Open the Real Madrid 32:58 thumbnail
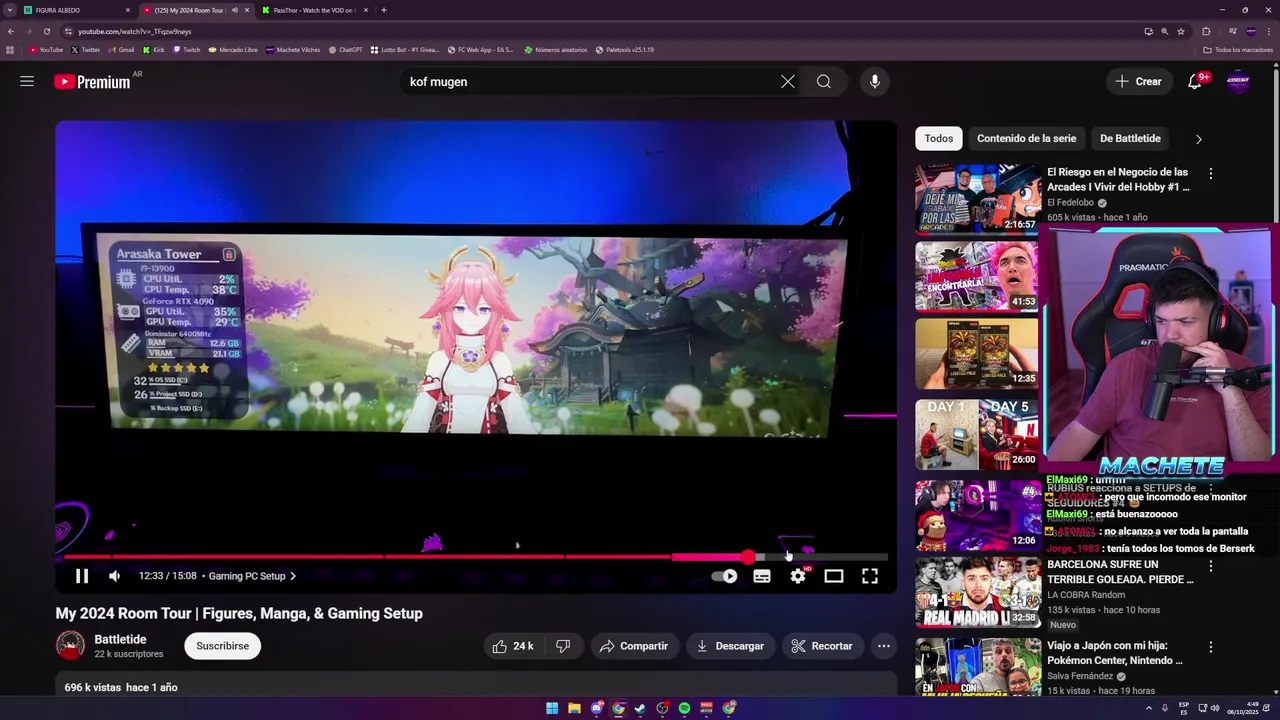 click(x=977, y=592)
